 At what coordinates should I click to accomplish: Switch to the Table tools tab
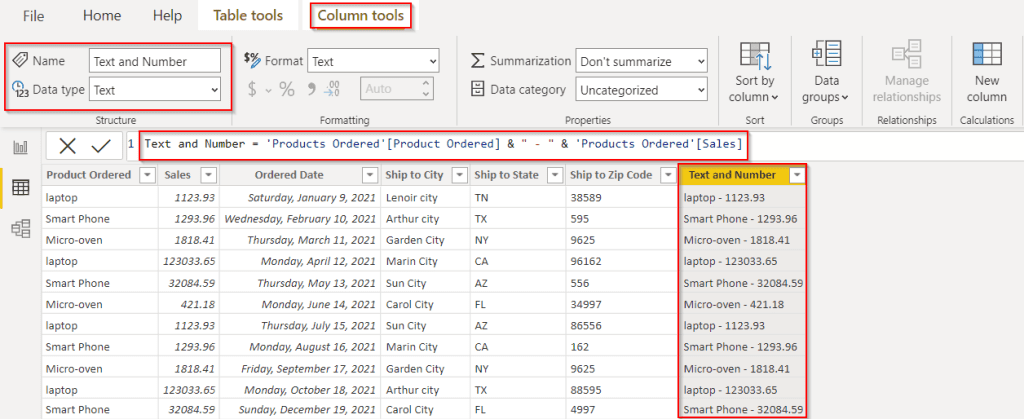[x=248, y=16]
